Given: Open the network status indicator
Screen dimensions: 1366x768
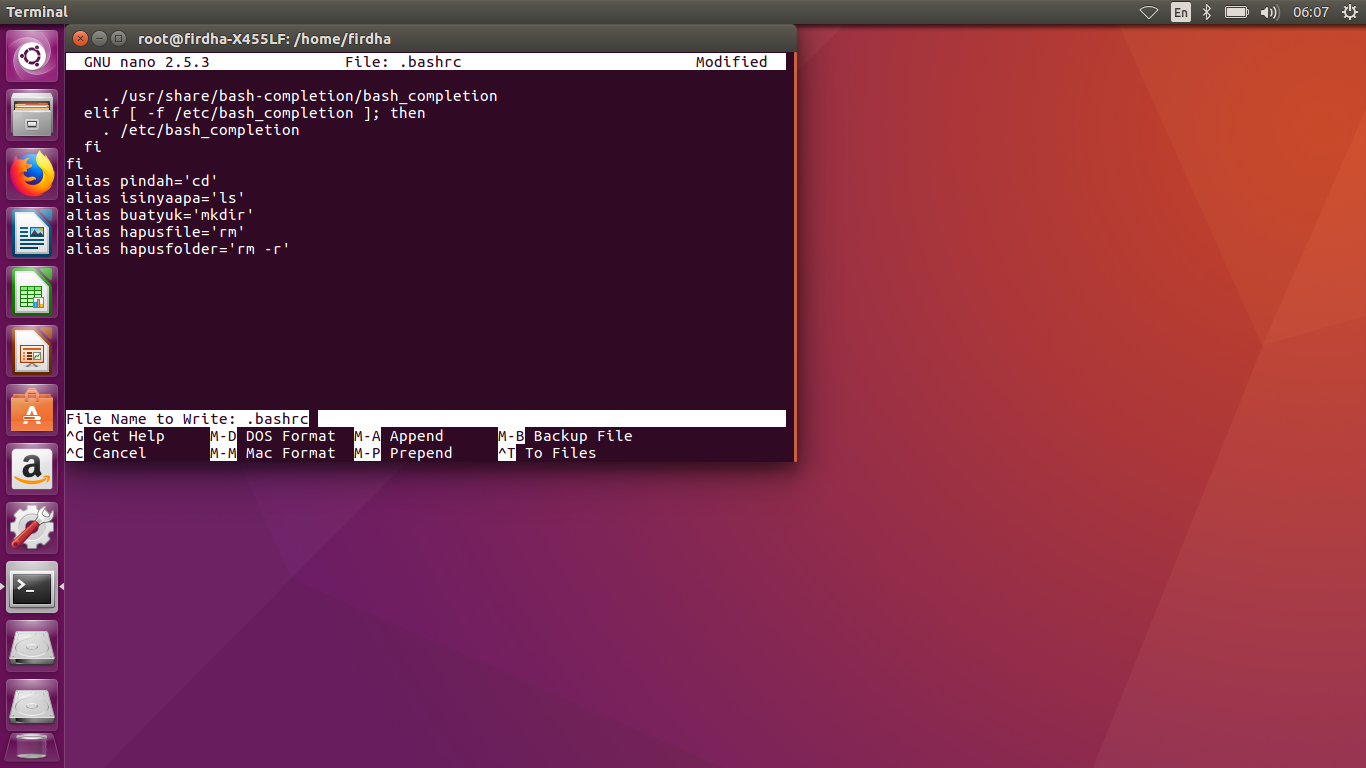Looking at the screenshot, I should click(1148, 12).
